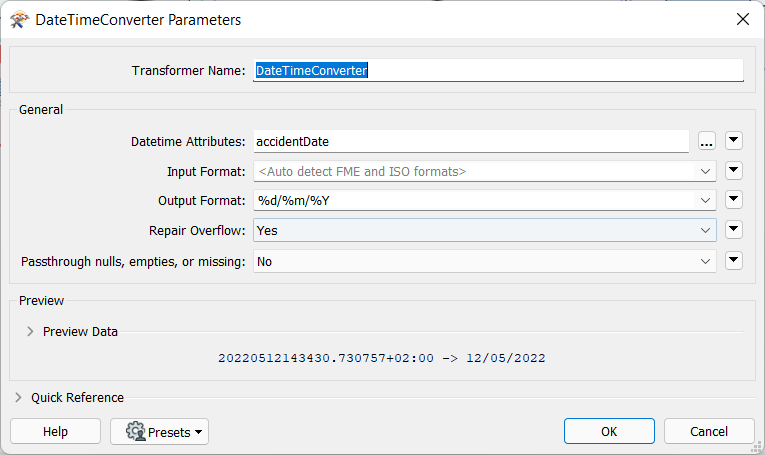The height and width of the screenshot is (455, 765).
Task: Open the arrow menu beside Output Format
Action: [x=733, y=201]
